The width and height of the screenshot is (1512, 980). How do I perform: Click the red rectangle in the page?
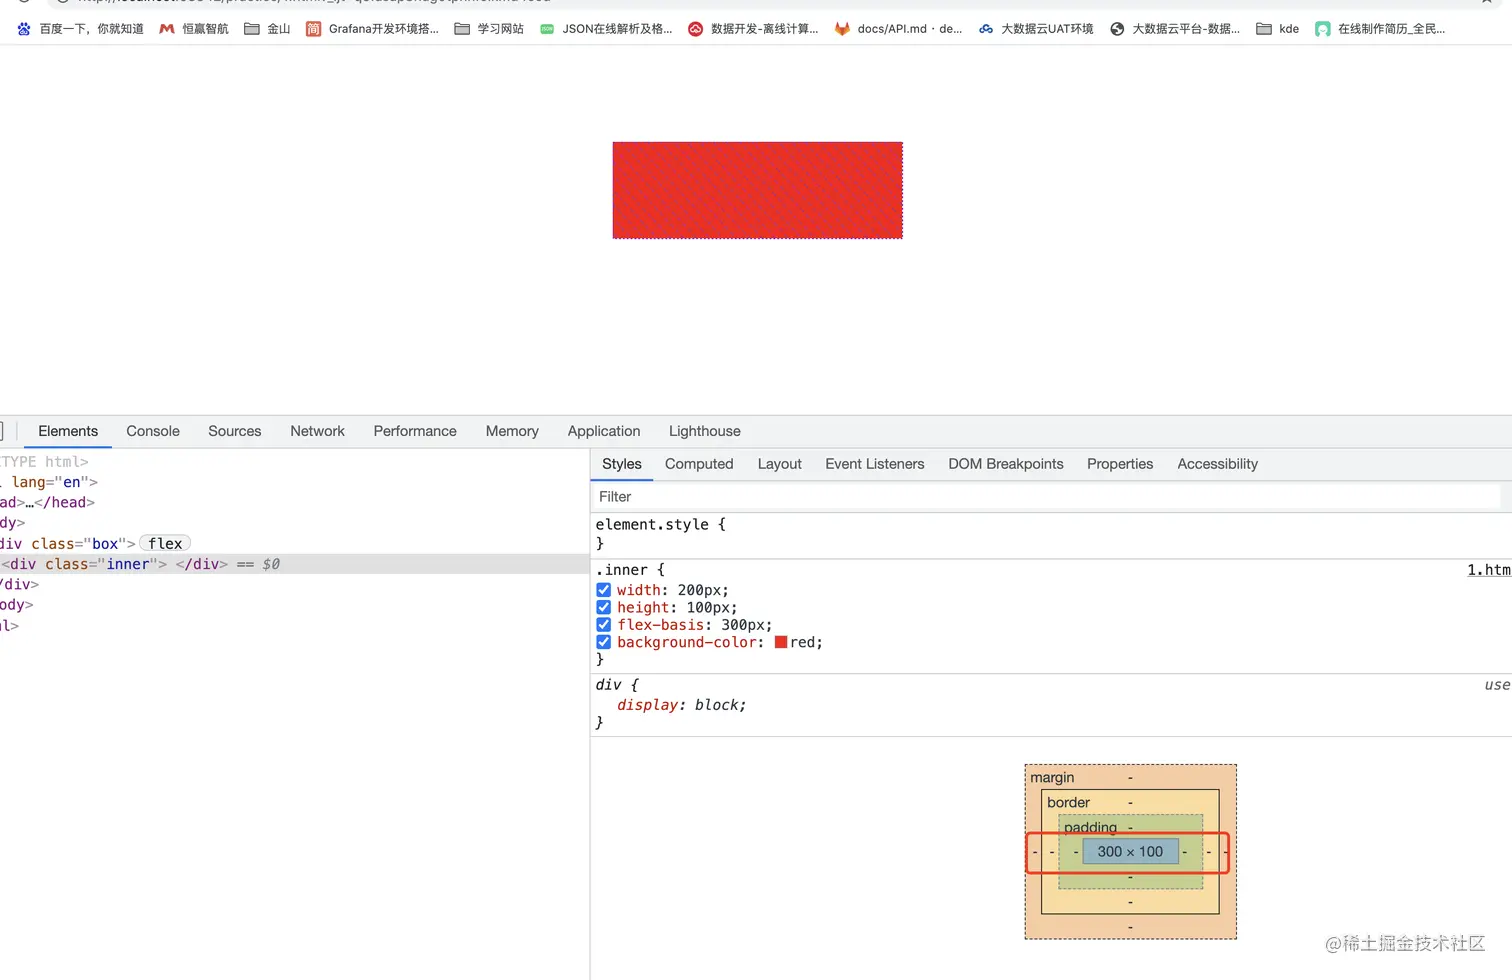(757, 190)
